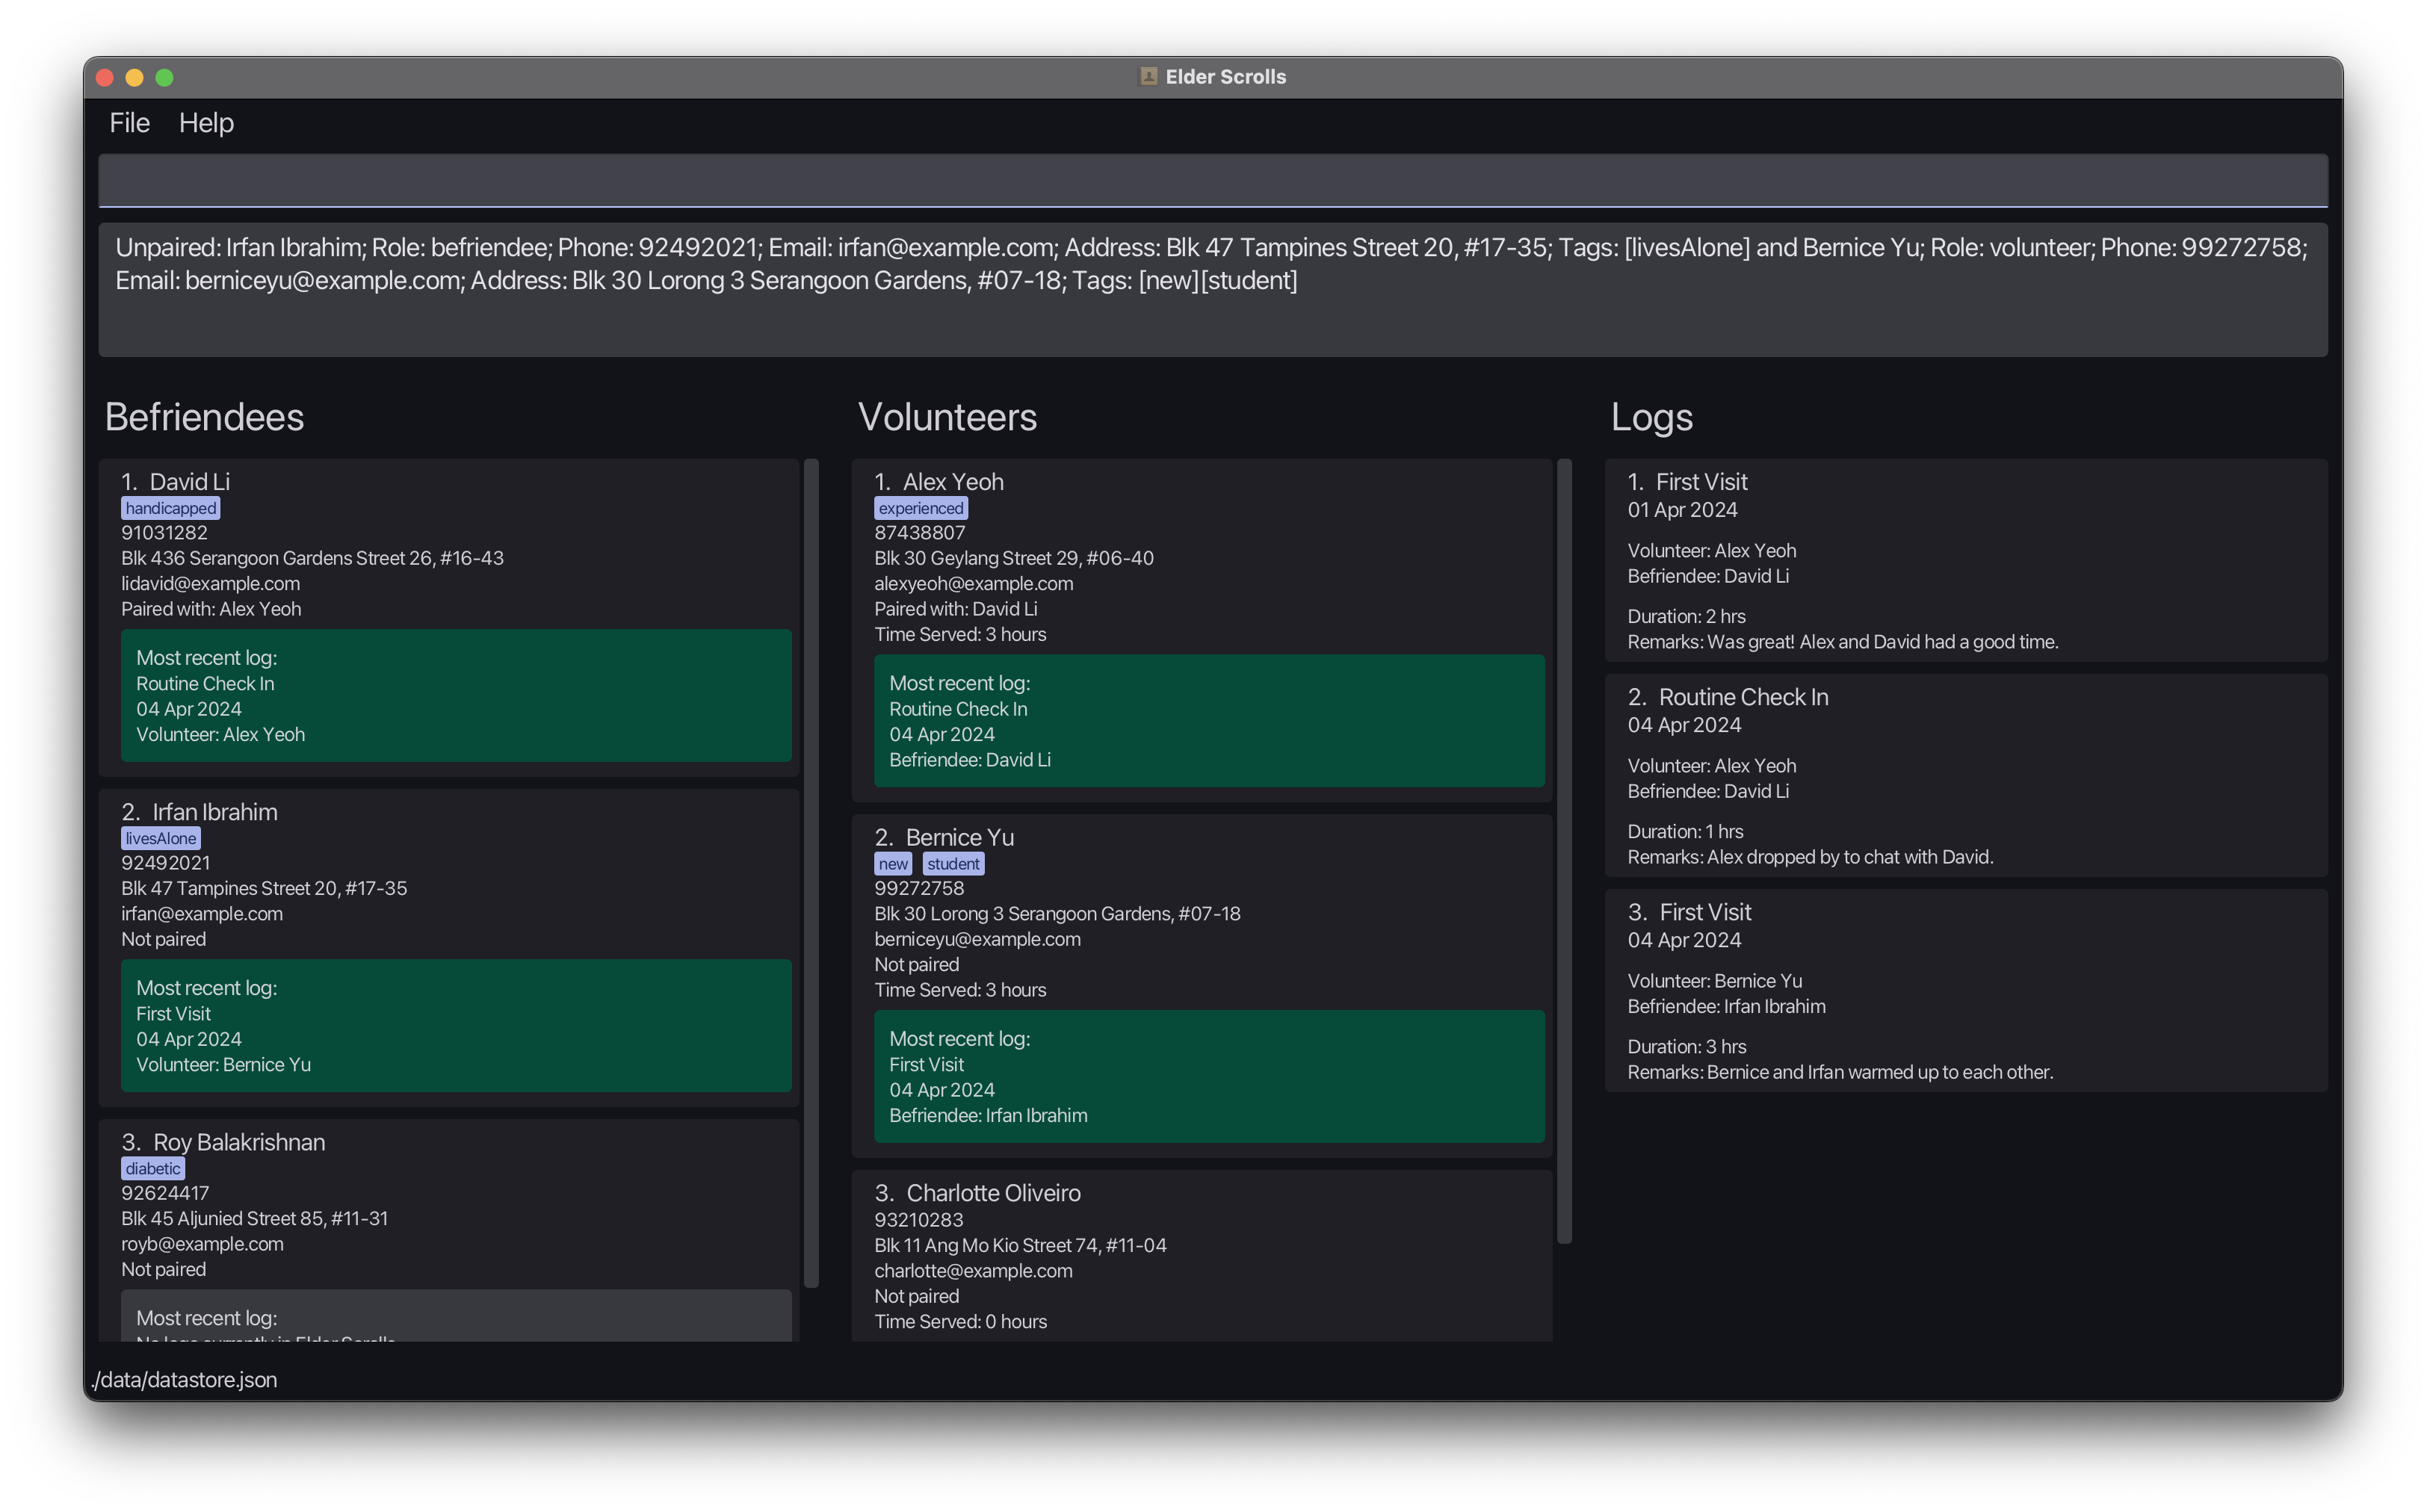
Task: Click the Befriendees column heading
Action: point(204,416)
